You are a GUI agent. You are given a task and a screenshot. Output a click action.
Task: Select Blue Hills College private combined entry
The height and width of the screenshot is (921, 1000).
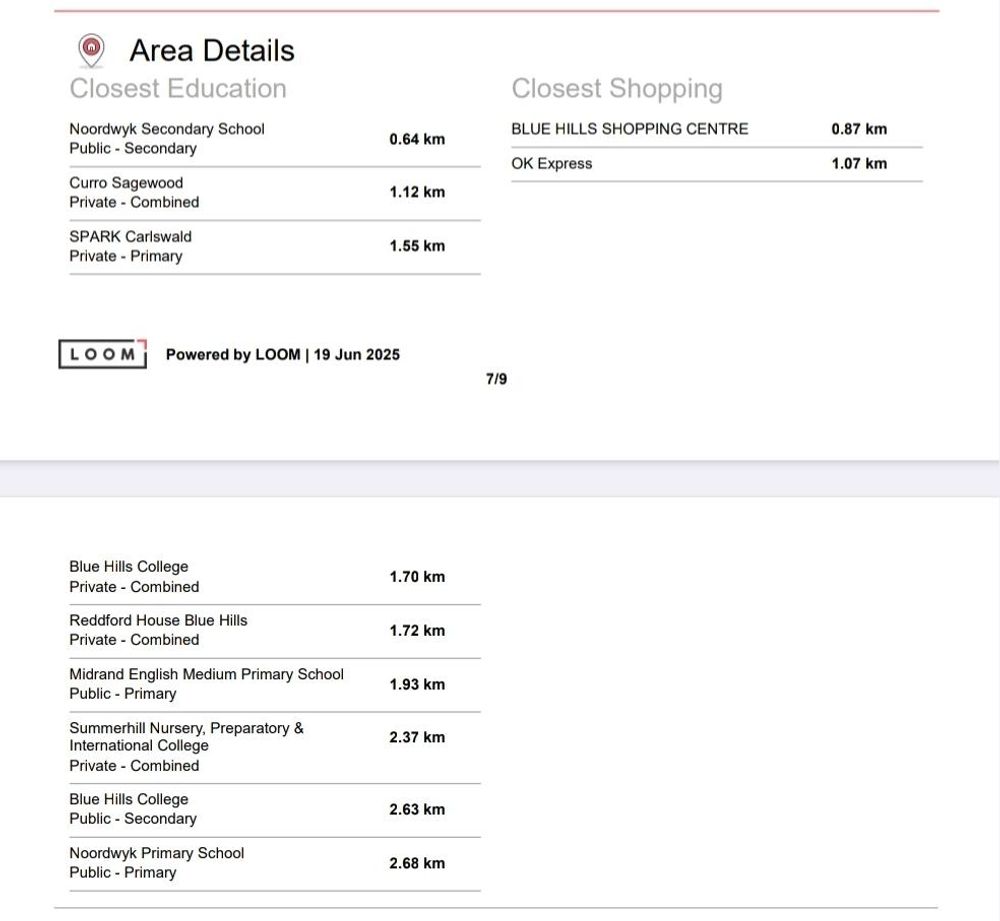click(129, 567)
